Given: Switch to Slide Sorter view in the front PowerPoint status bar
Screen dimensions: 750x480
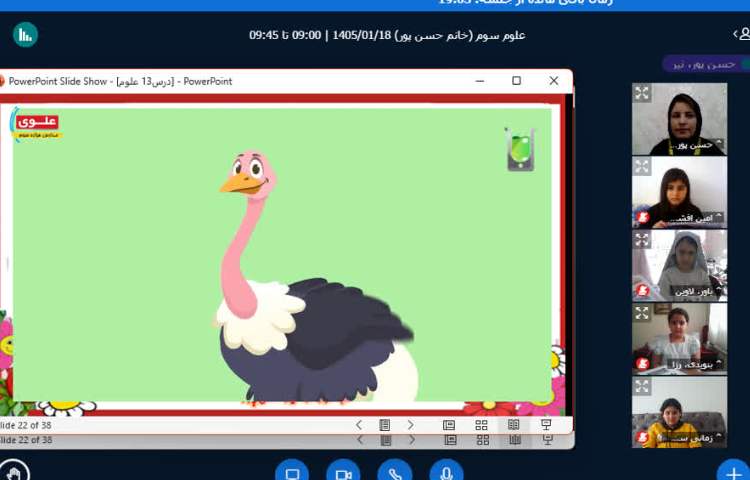Looking at the screenshot, I should (x=481, y=425).
